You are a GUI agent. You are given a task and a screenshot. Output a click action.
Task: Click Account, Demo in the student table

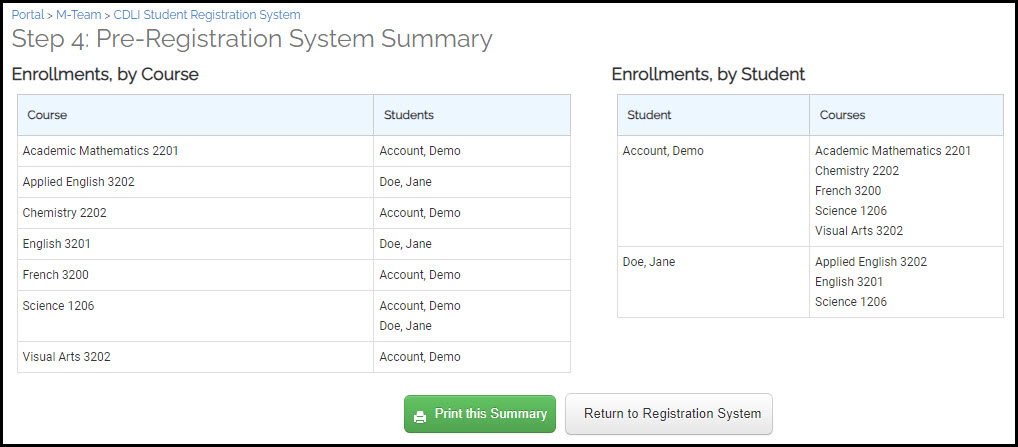663,151
